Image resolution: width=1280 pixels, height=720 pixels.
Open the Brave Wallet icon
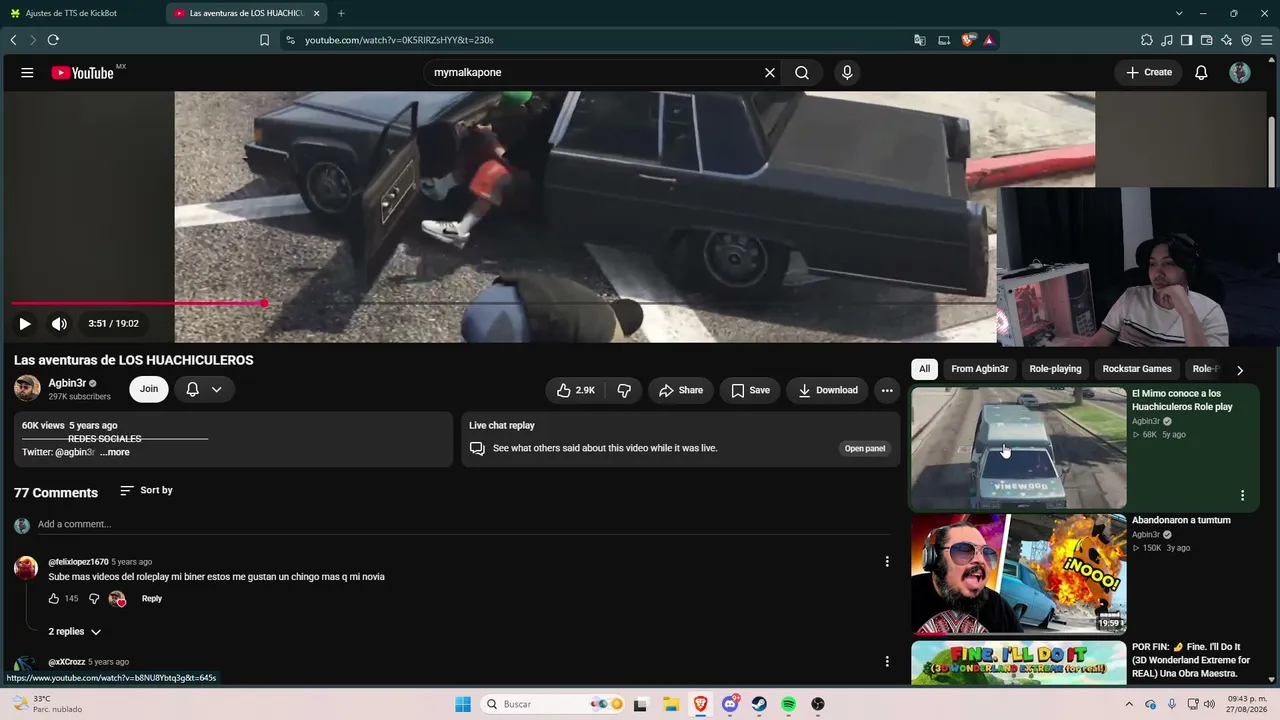[1206, 40]
